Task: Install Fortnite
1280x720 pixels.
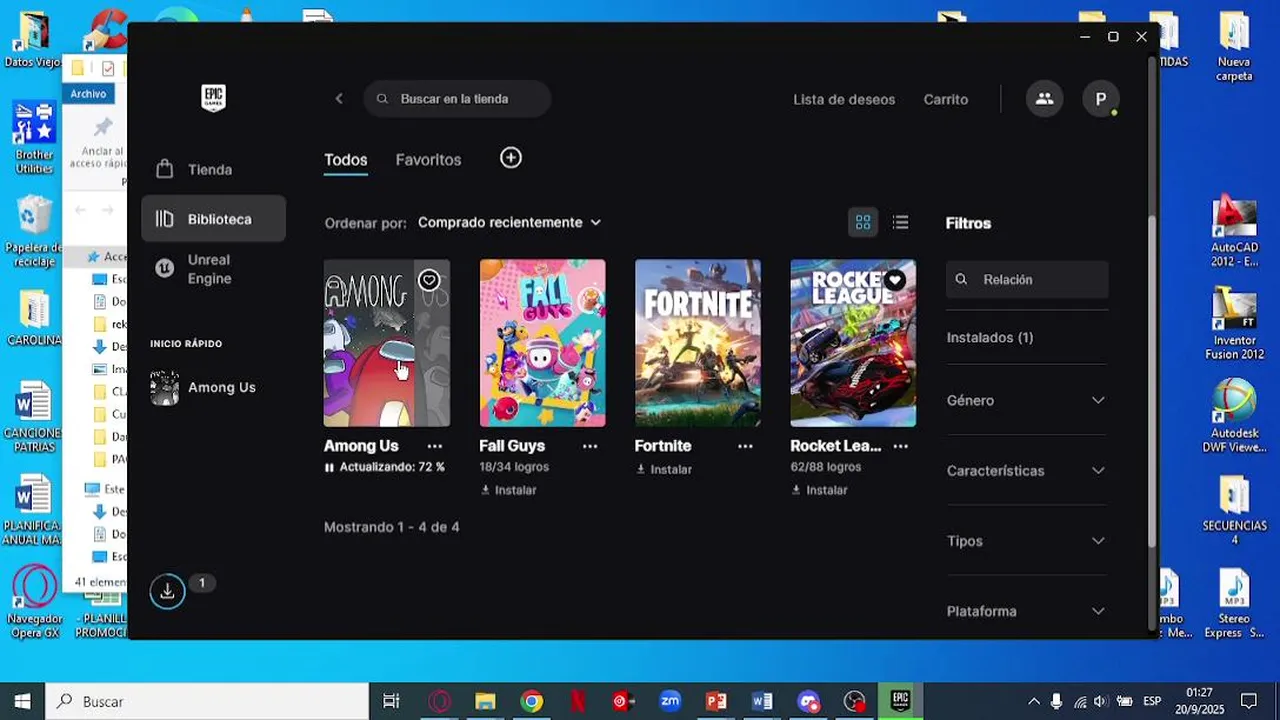Action: [664, 469]
